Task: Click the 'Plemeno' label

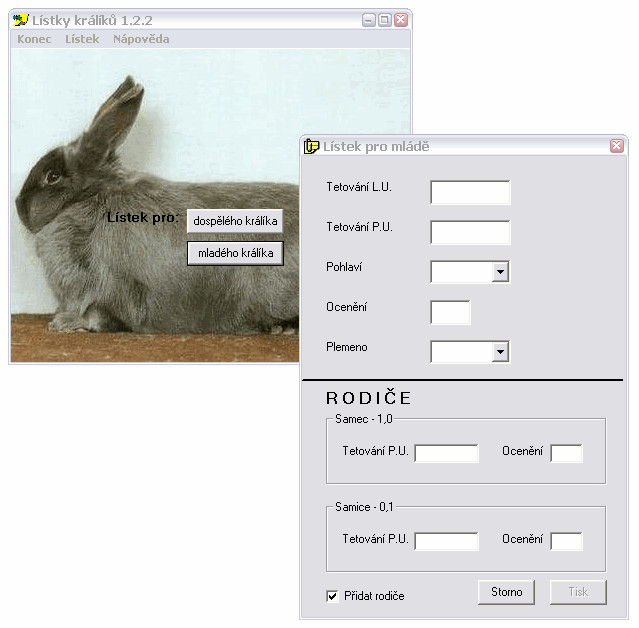Action: (347, 347)
